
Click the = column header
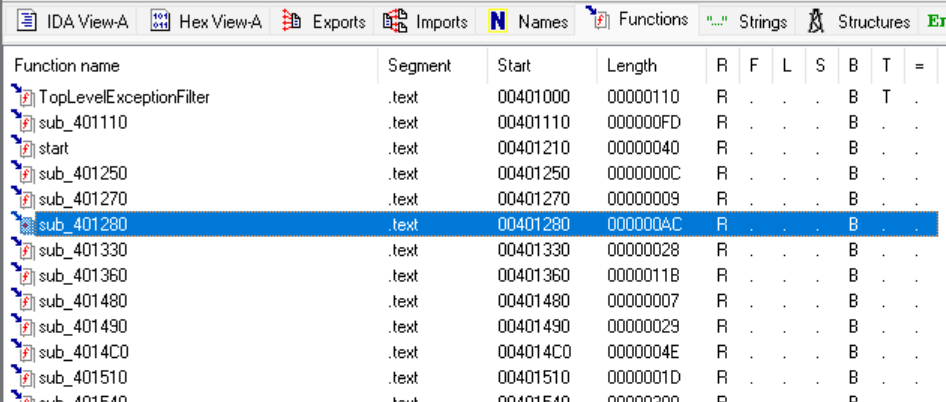click(919, 65)
